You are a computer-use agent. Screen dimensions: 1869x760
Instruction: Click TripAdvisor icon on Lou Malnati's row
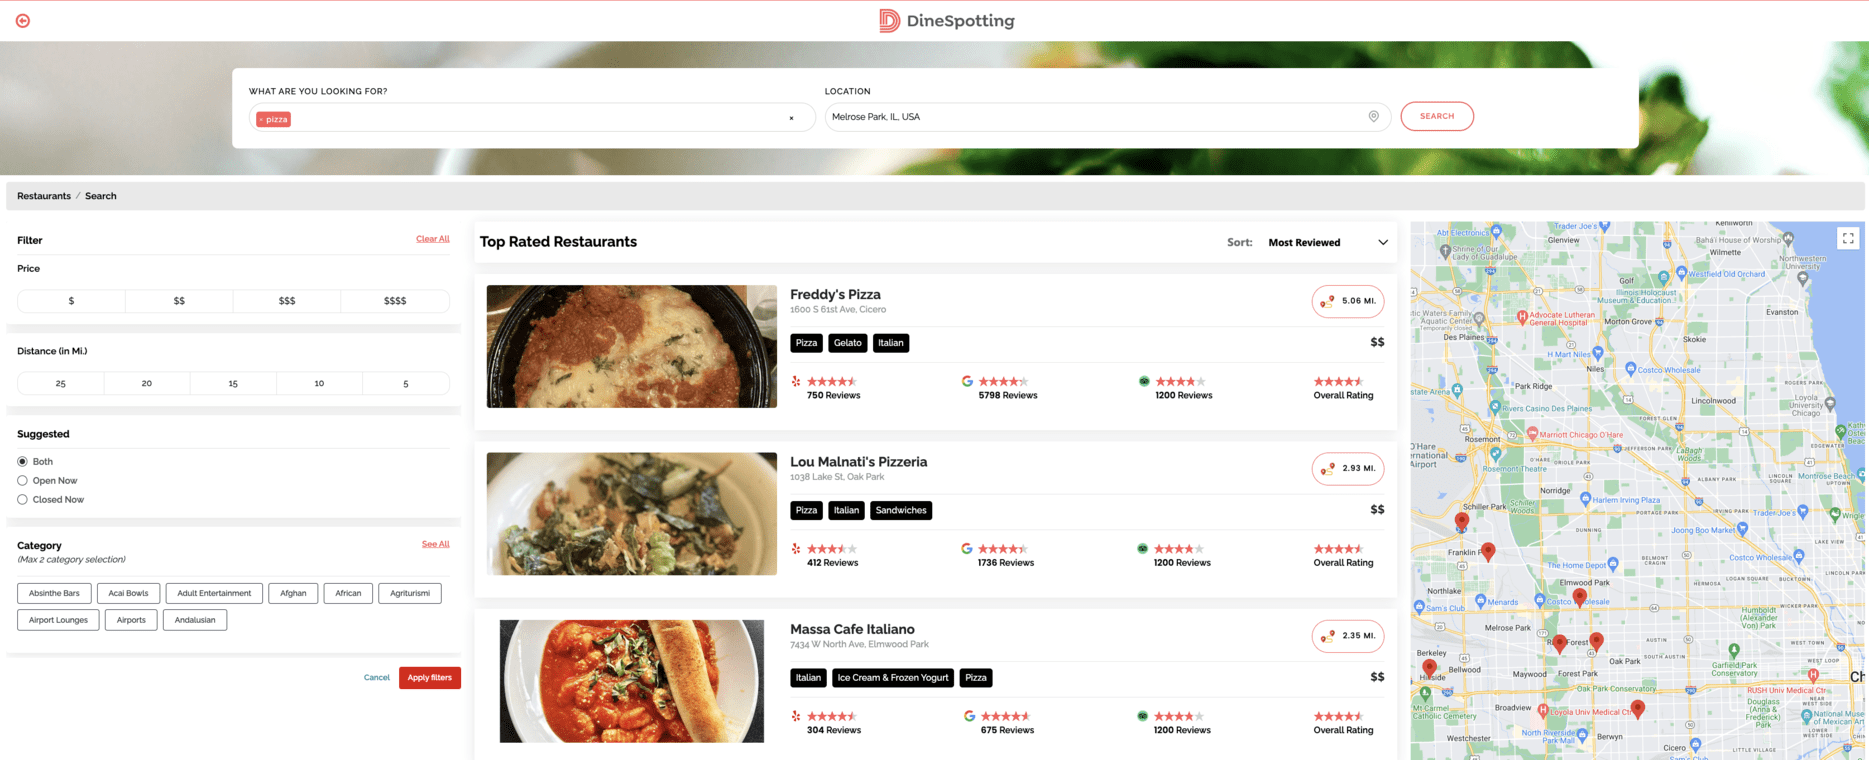1143,548
